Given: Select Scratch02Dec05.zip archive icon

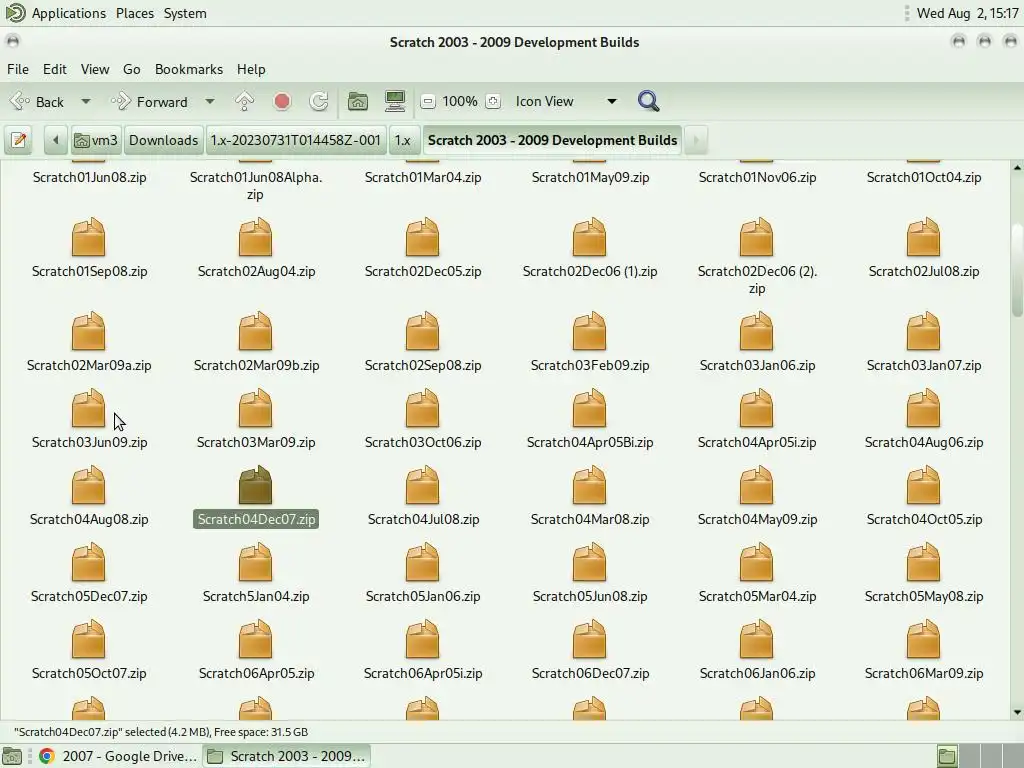Looking at the screenshot, I should click(x=423, y=237).
